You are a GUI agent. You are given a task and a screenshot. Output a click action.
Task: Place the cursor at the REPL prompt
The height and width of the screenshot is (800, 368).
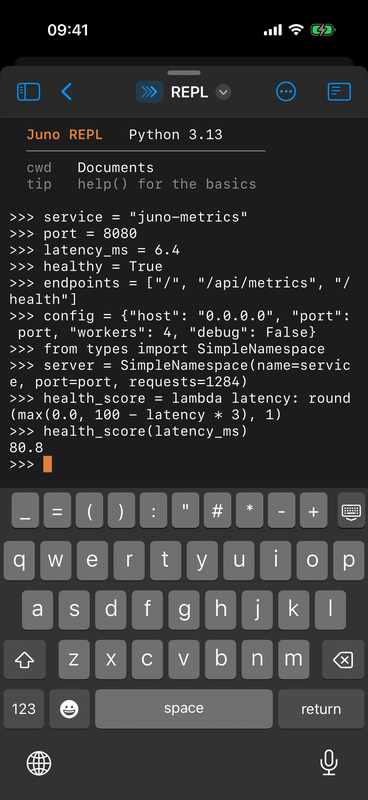pyautogui.click(x=47, y=464)
